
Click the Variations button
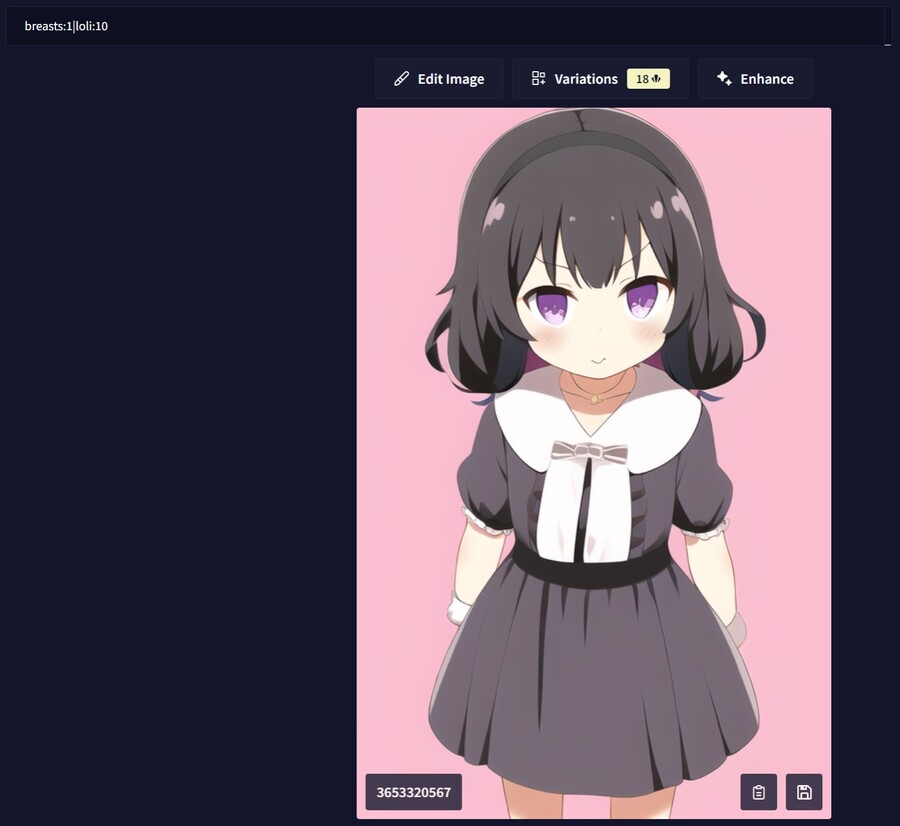(x=600, y=79)
